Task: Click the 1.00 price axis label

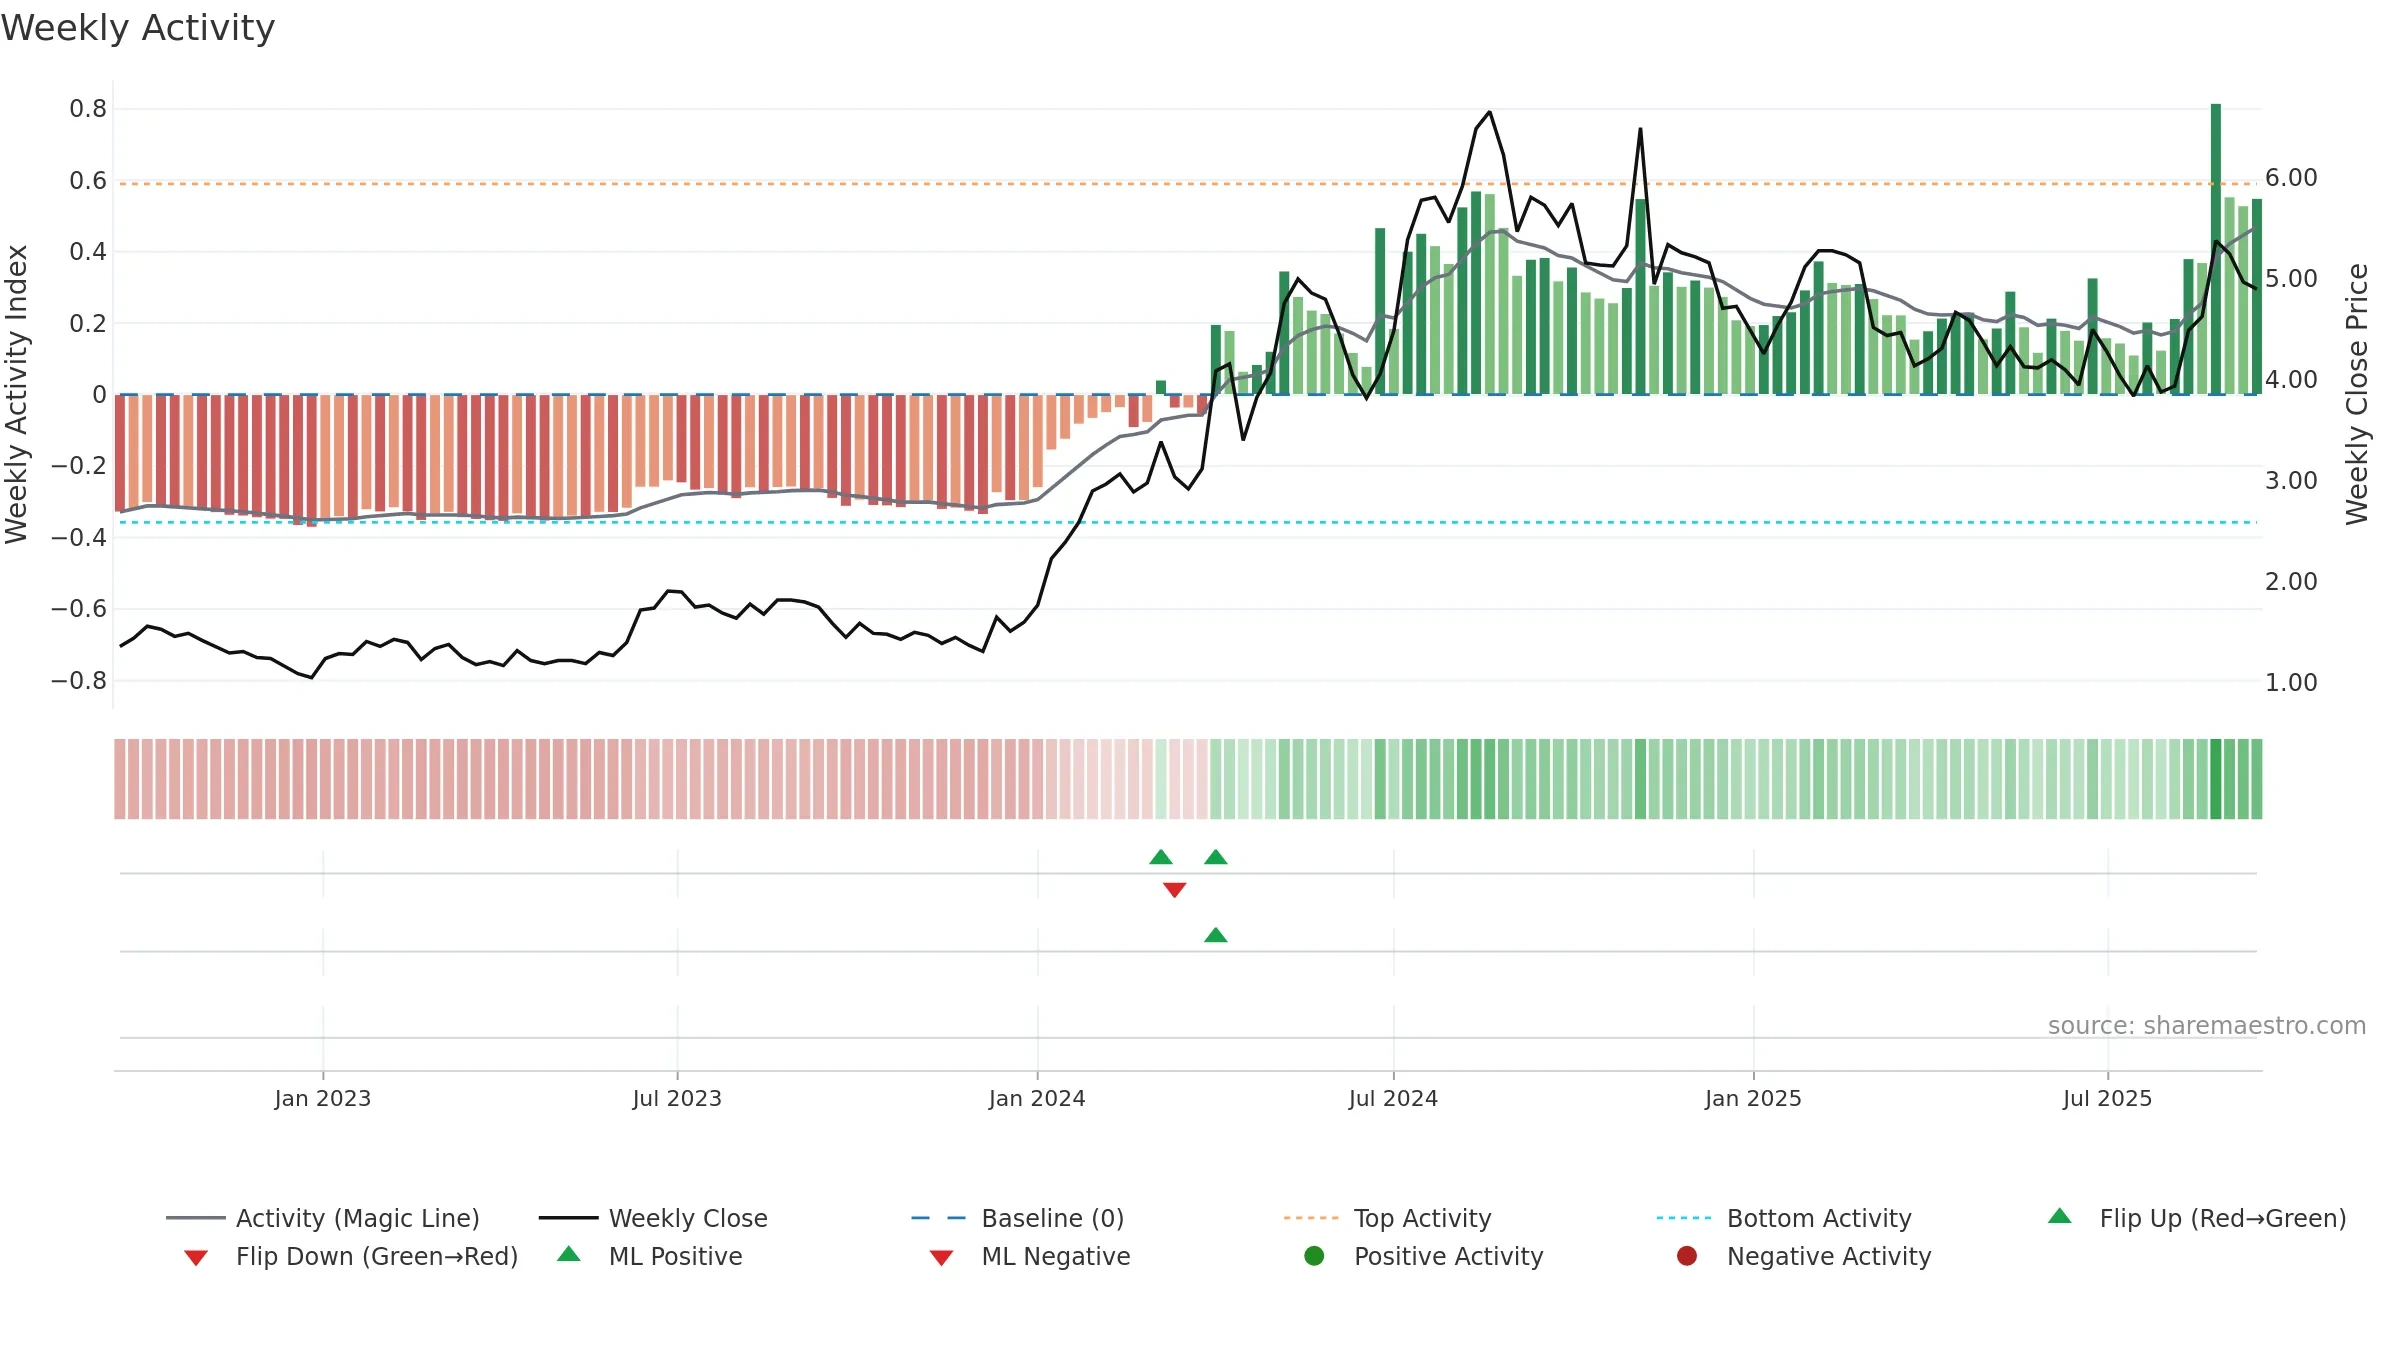Action: (x=2291, y=683)
